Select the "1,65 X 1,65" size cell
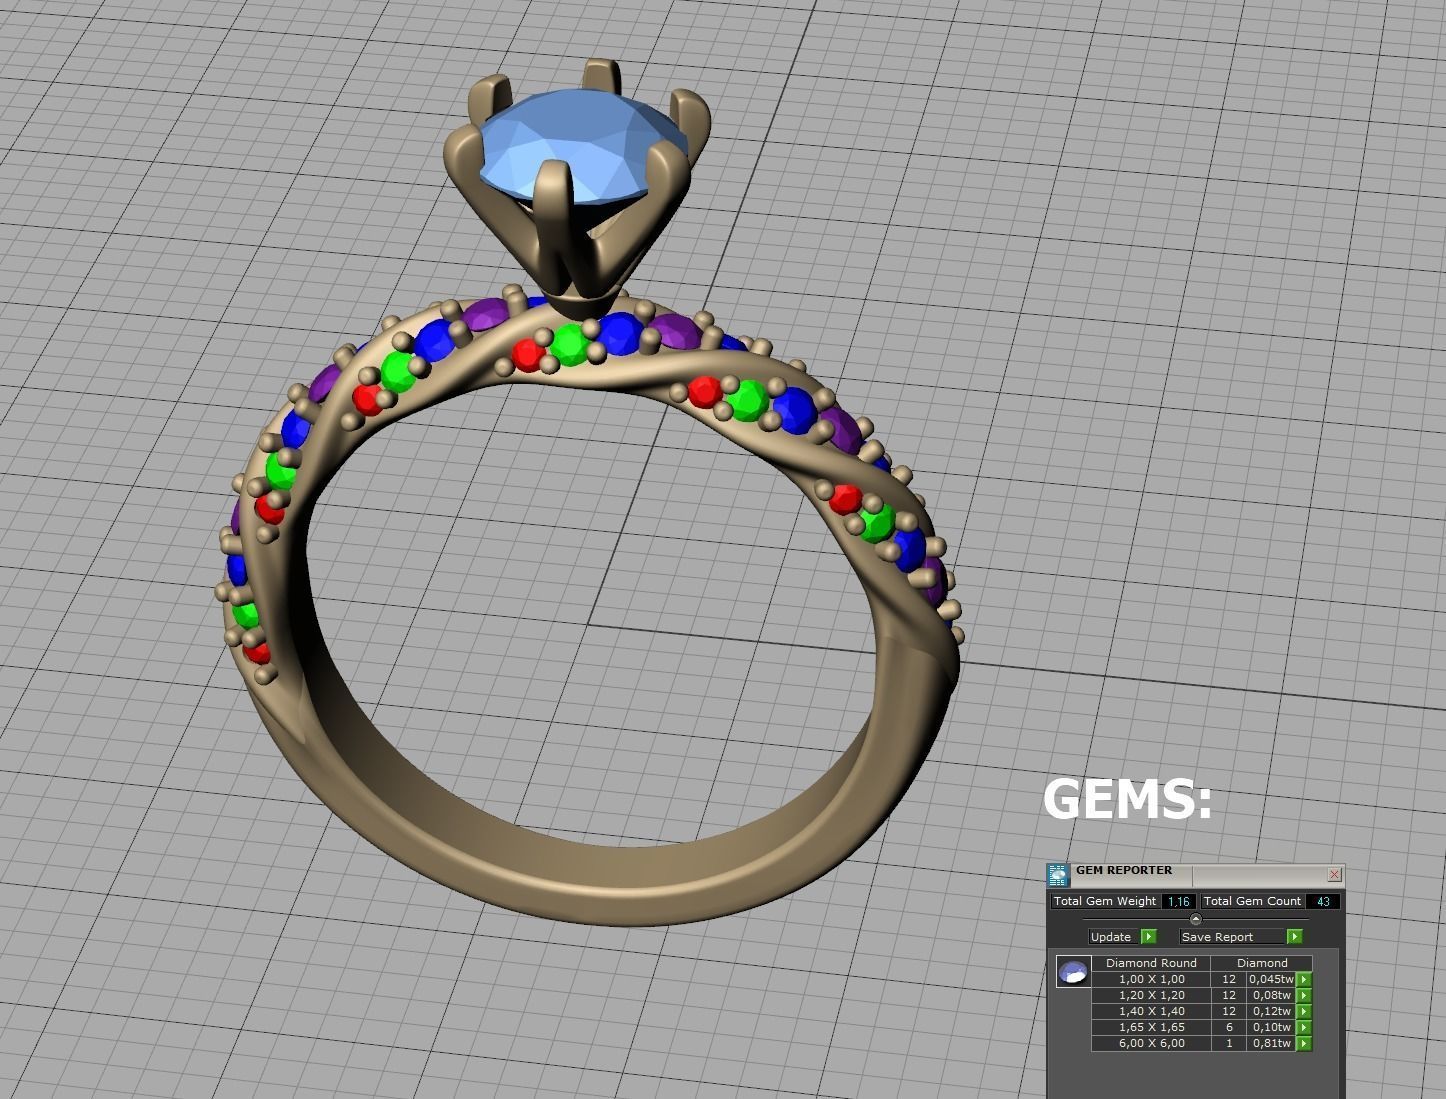This screenshot has width=1446, height=1099. pyautogui.click(x=1151, y=1027)
